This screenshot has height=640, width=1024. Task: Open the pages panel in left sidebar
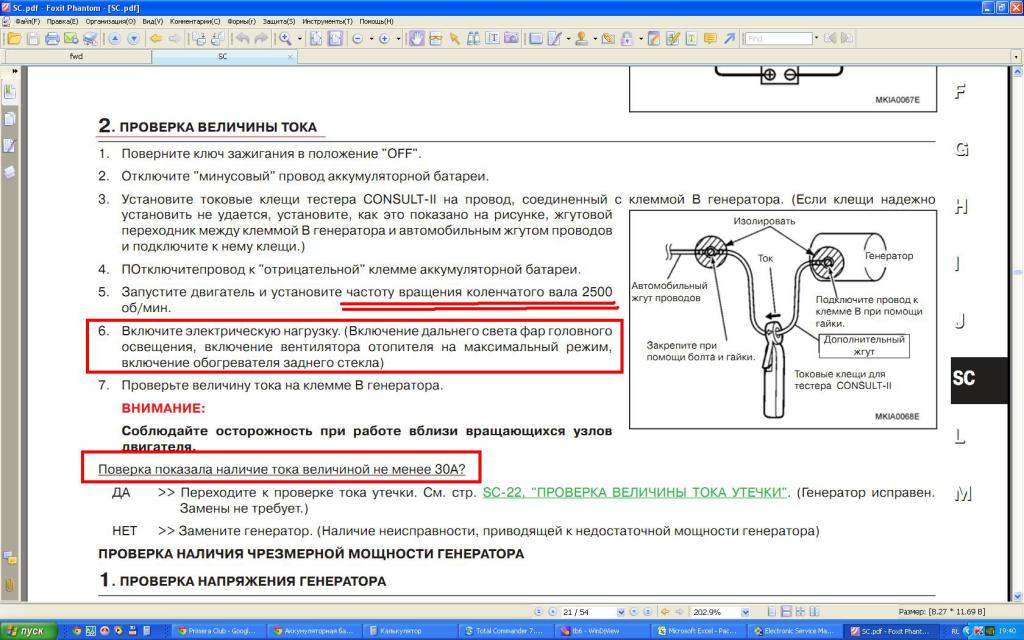coord(10,119)
